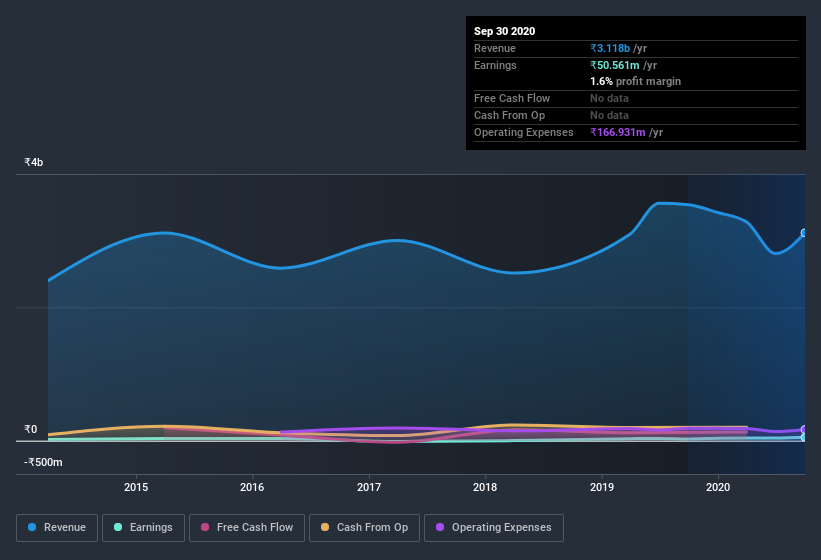Click the ₹4b y-axis label
This screenshot has width=821, height=560.
point(34,162)
